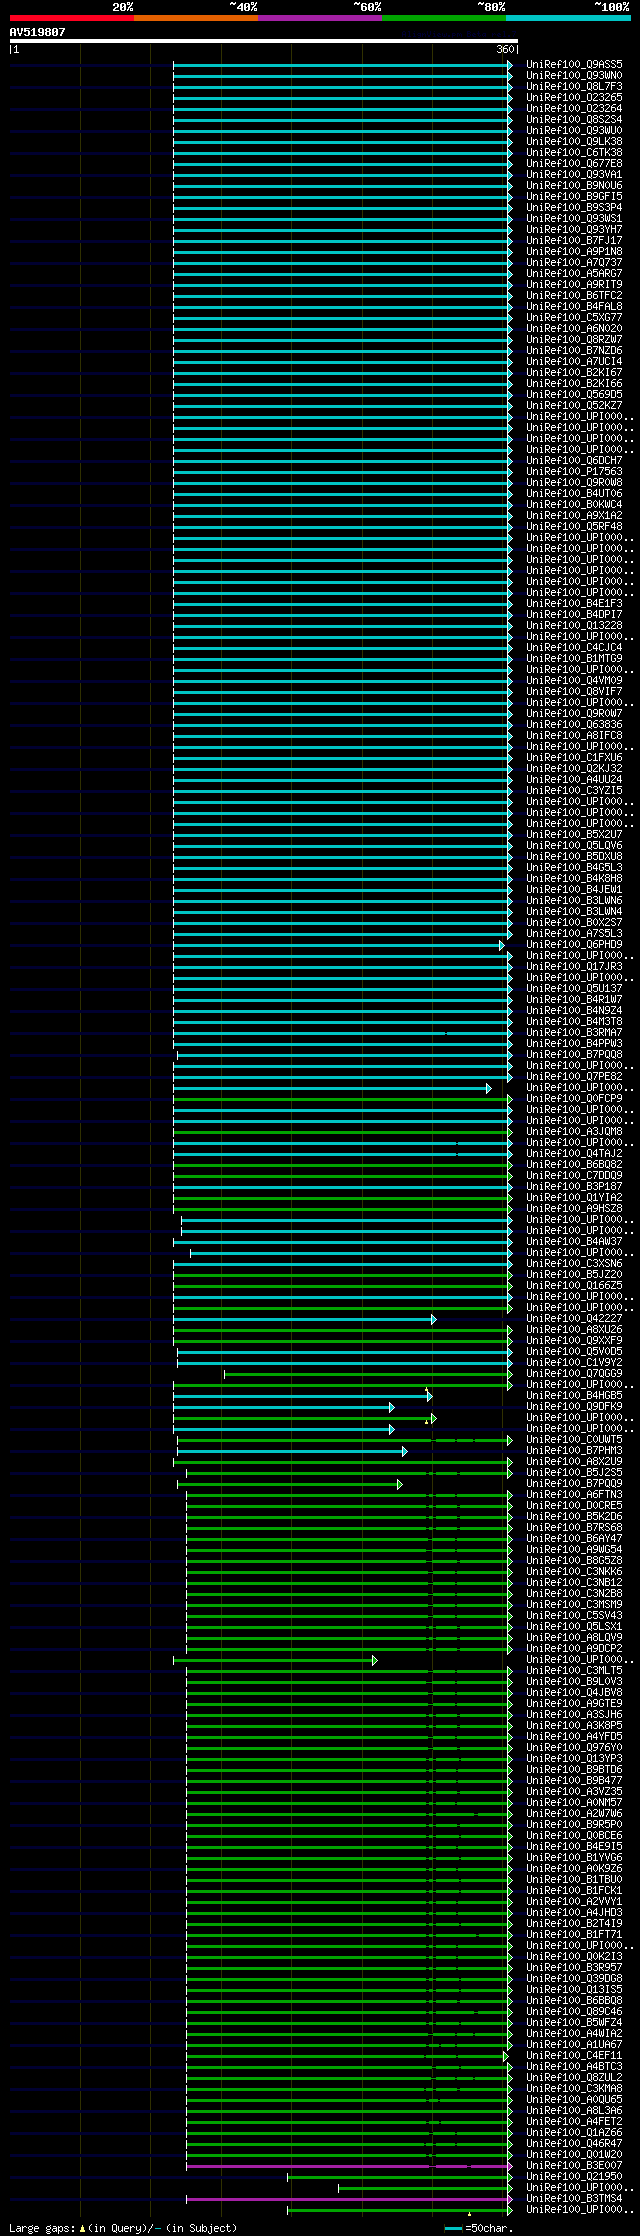Screen dimensions: 640x2236
Task: Select the UniRef100_Q0FCP9 label
Action: tap(574, 1098)
